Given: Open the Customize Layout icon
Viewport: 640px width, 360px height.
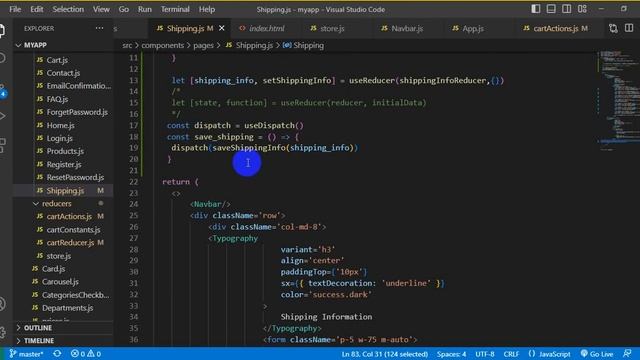Looking at the screenshot, I should 582,9.
